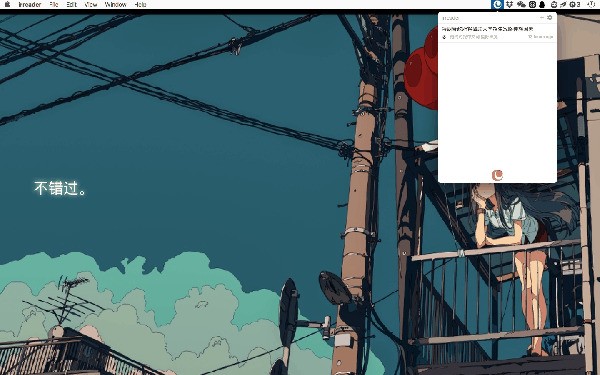Open the article headline in Inreader popup
This screenshot has width=600, height=375.
pos(488,29)
